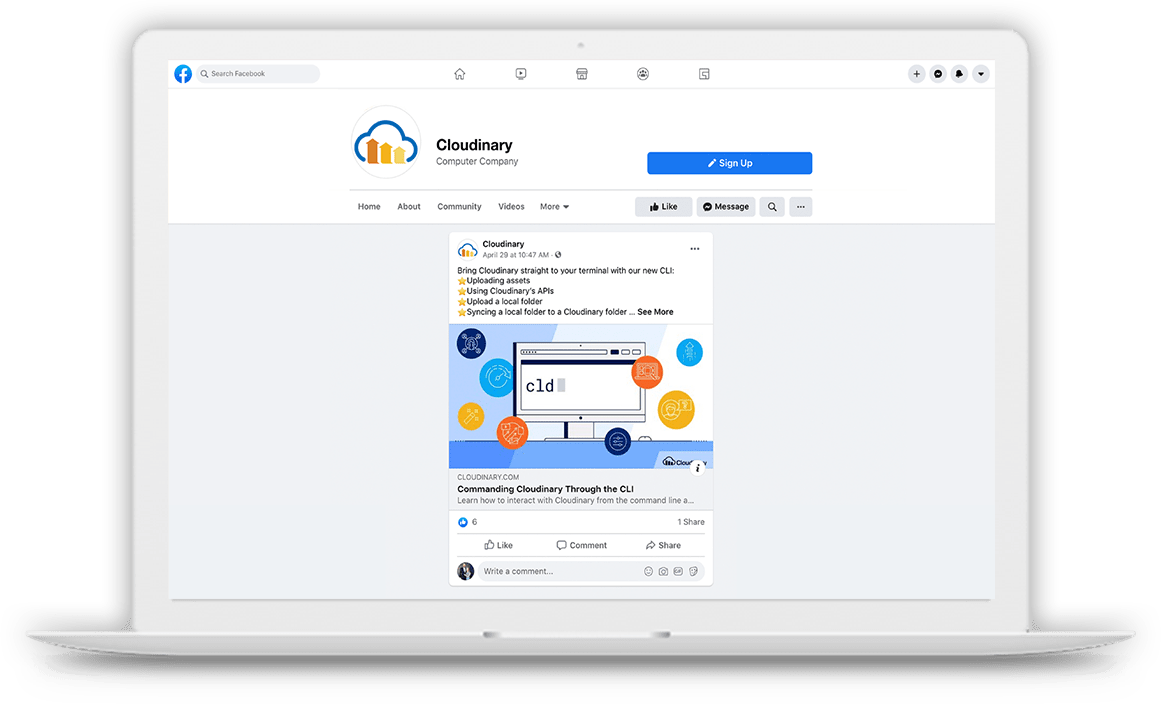This screenshot has height=704, width=1161.
Task: Expand the More tab dropdown
Action: coord(554,207)
